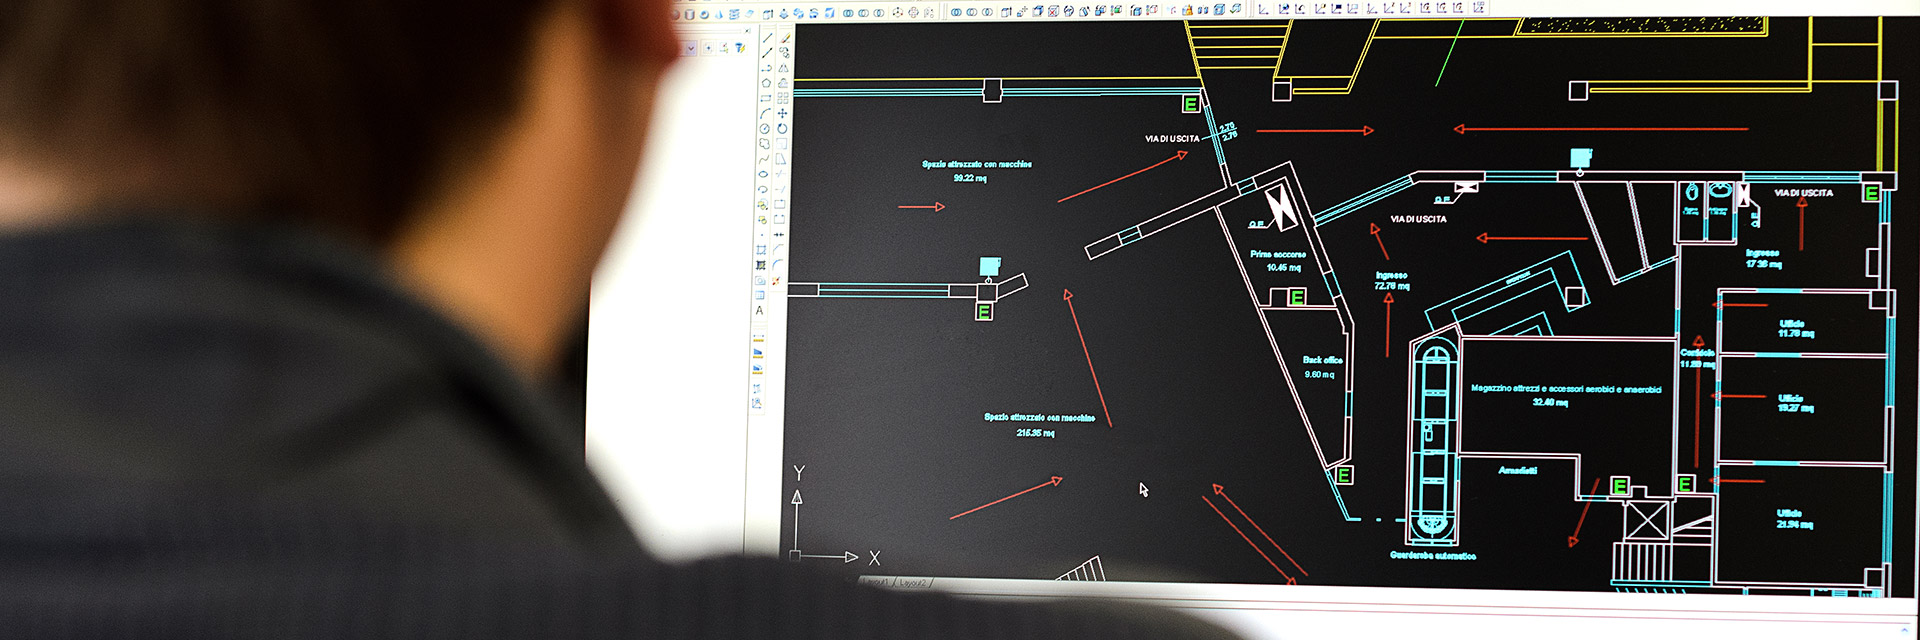Select the 'Guardaroba automatico' label
The width and height of the screenshot is (1920, 640).
click(1432, 555)
